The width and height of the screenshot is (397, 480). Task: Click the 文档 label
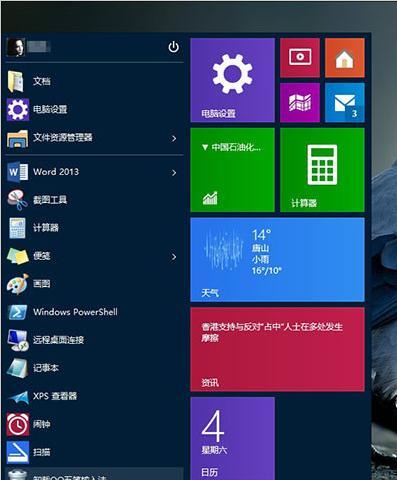(42, 81)
